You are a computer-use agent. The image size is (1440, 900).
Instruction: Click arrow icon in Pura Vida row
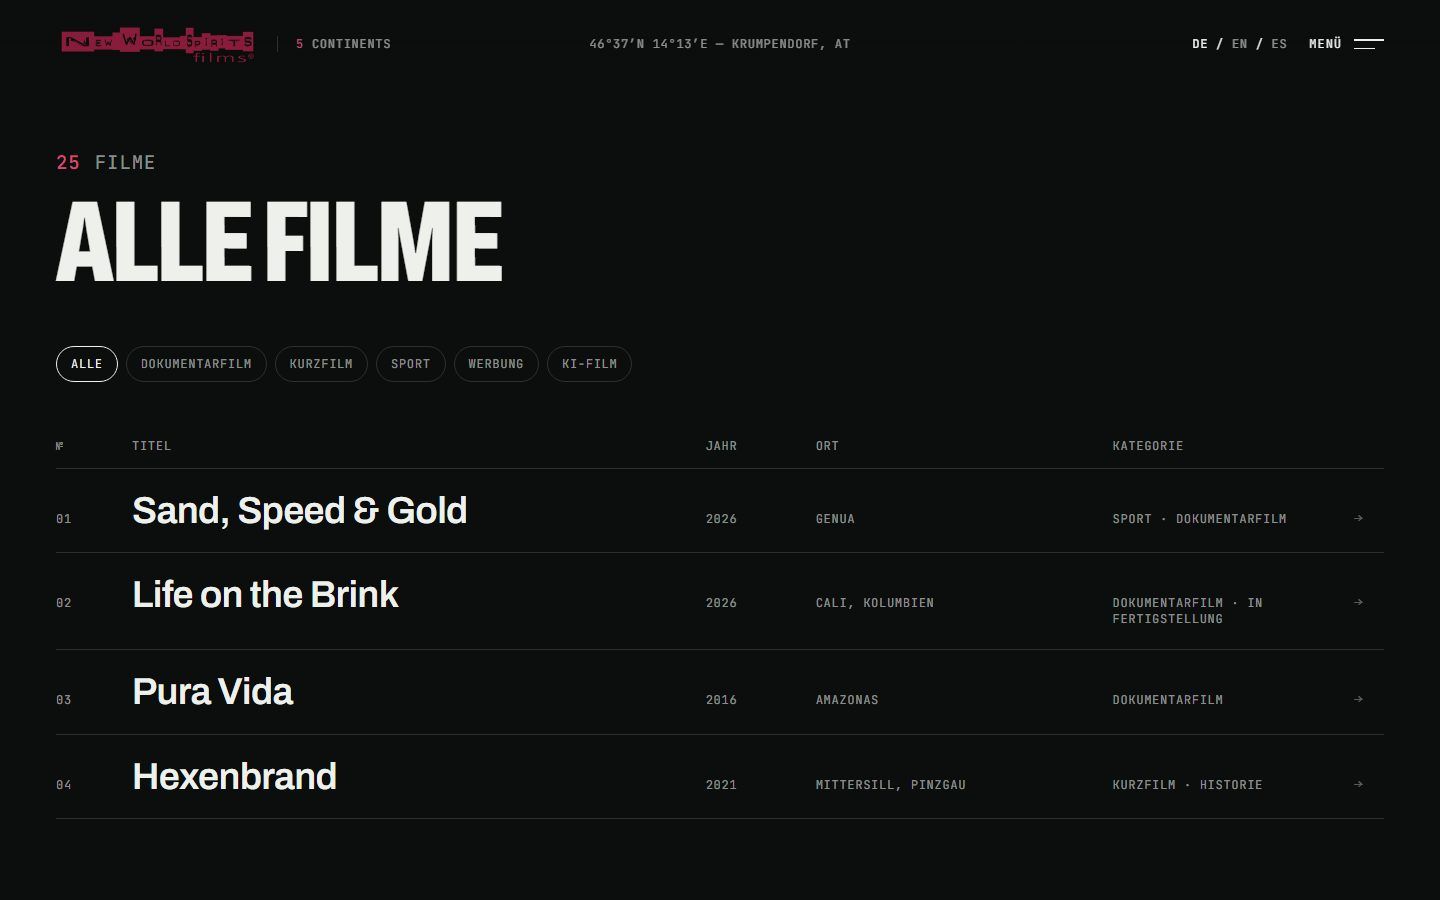pyautogui.click(x=1358, y=699)
